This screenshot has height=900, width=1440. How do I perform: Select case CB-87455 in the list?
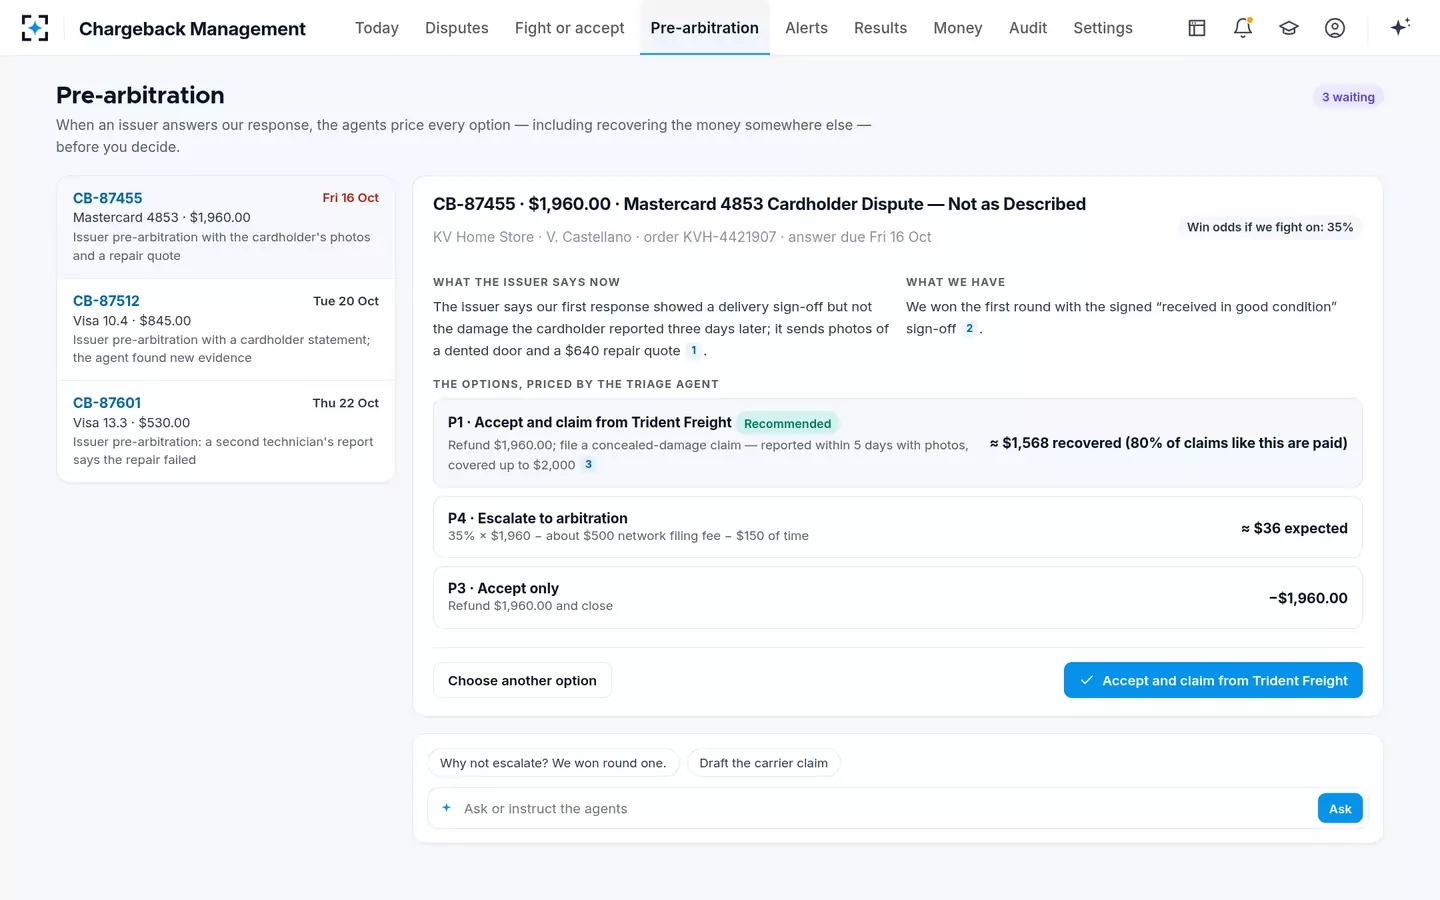click(x=226, y=227)
